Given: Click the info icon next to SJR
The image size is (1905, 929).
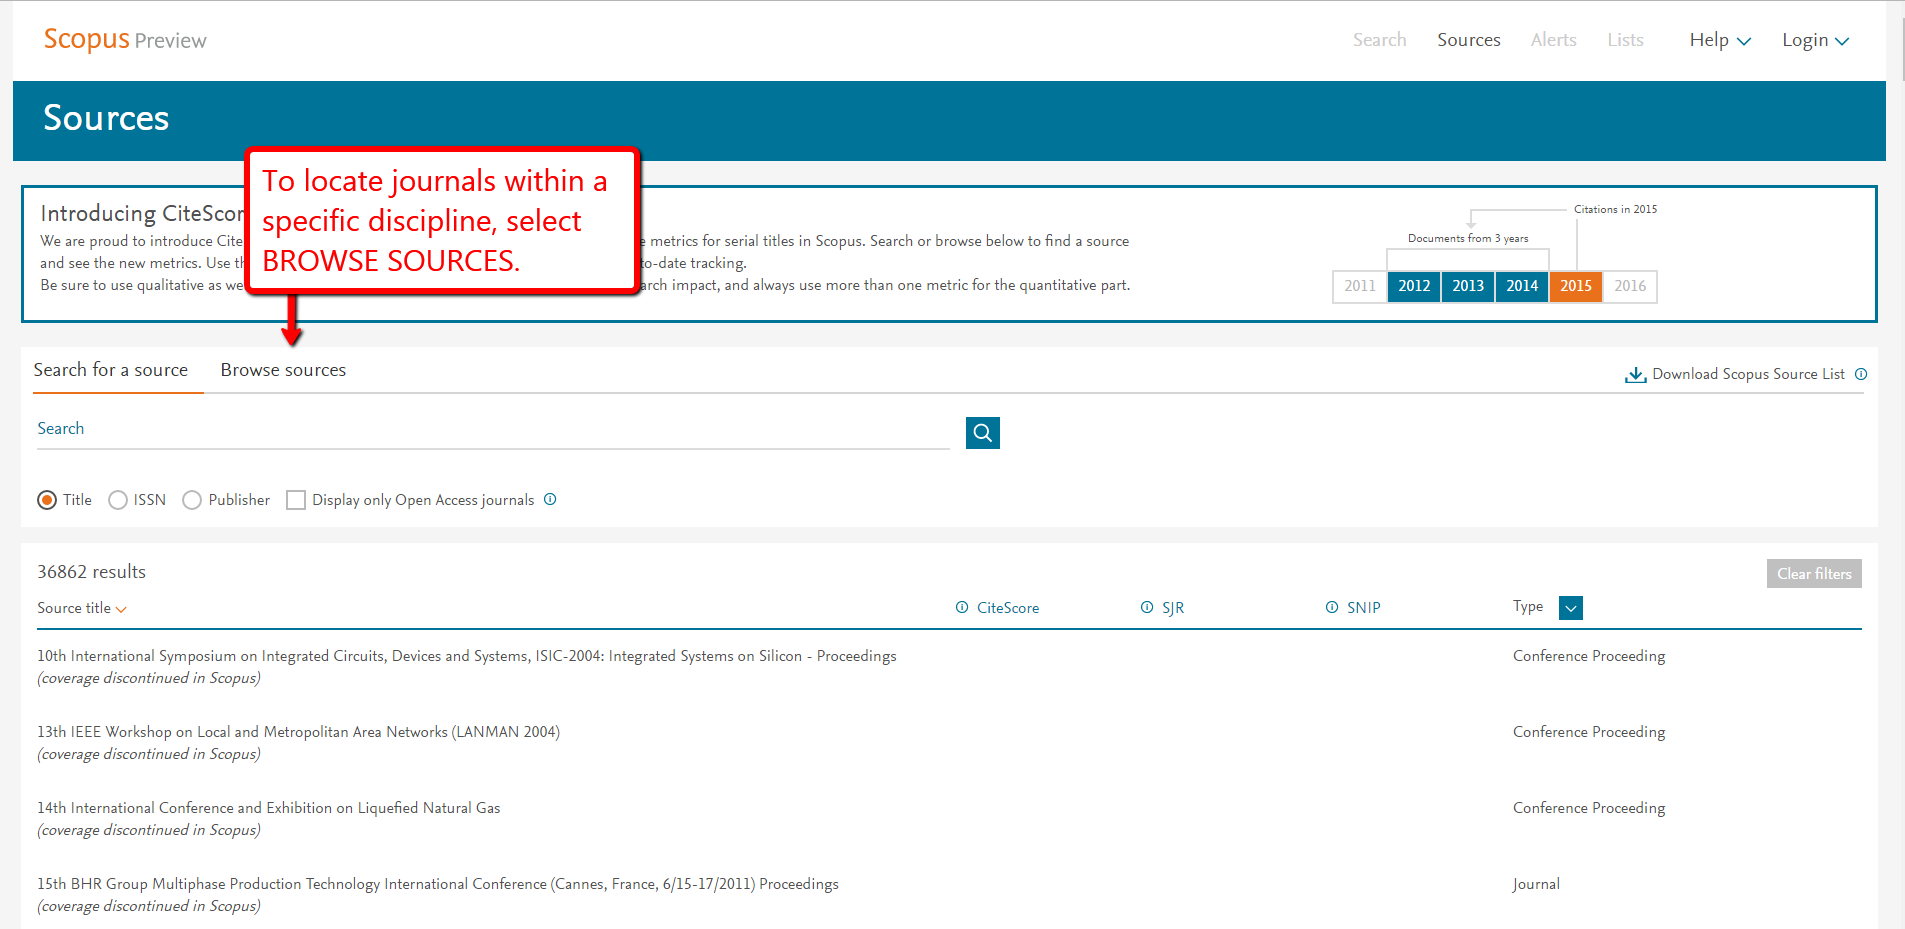Looking at the screenshot, I should 1147,607.
